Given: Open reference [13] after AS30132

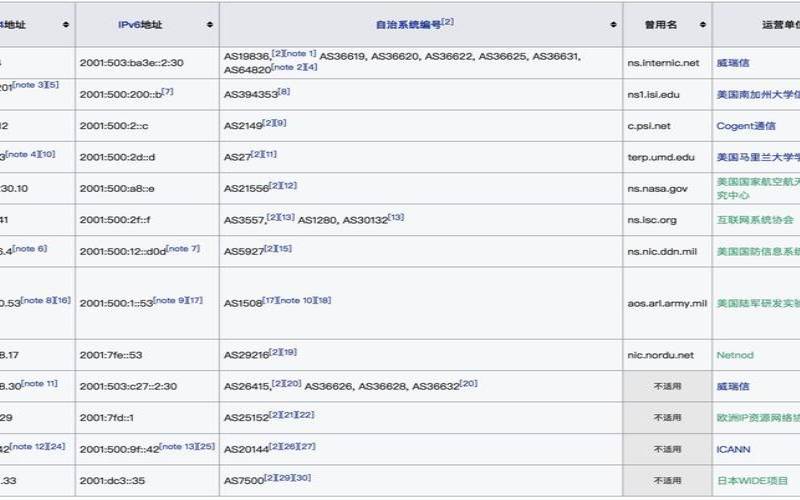Looking at the screenshot, I should pyautogui.click(x=396, y=217).
